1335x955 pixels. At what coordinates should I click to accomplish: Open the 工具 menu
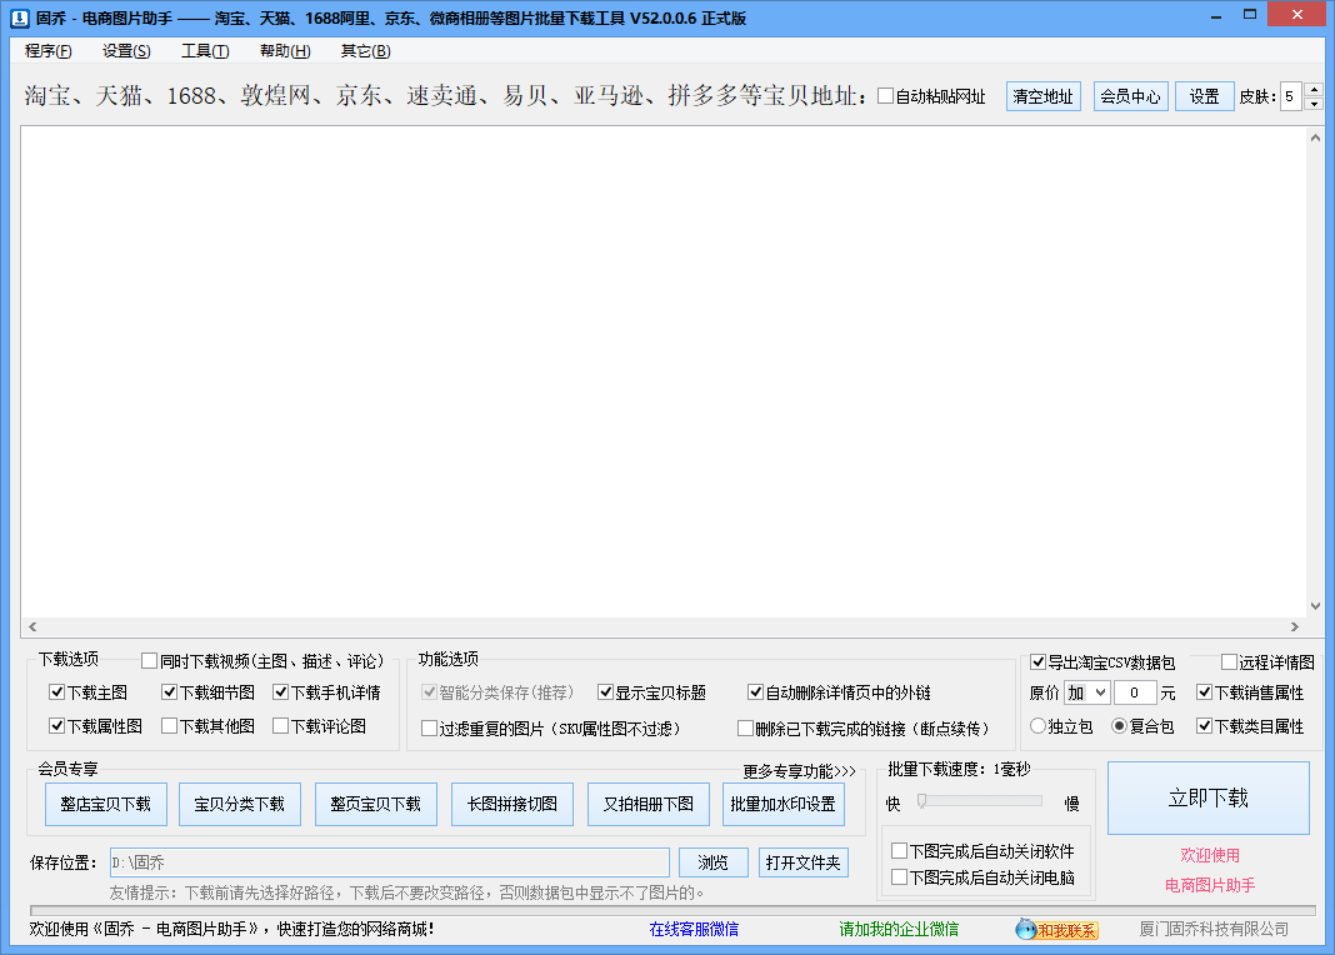click(x=203, y=51)
